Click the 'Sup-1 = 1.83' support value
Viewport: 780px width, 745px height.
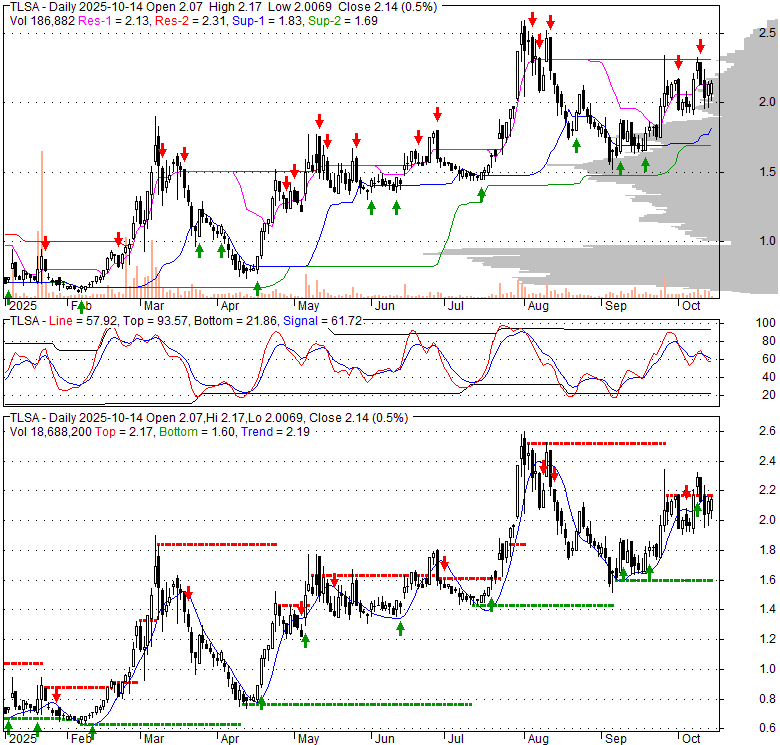268,21
